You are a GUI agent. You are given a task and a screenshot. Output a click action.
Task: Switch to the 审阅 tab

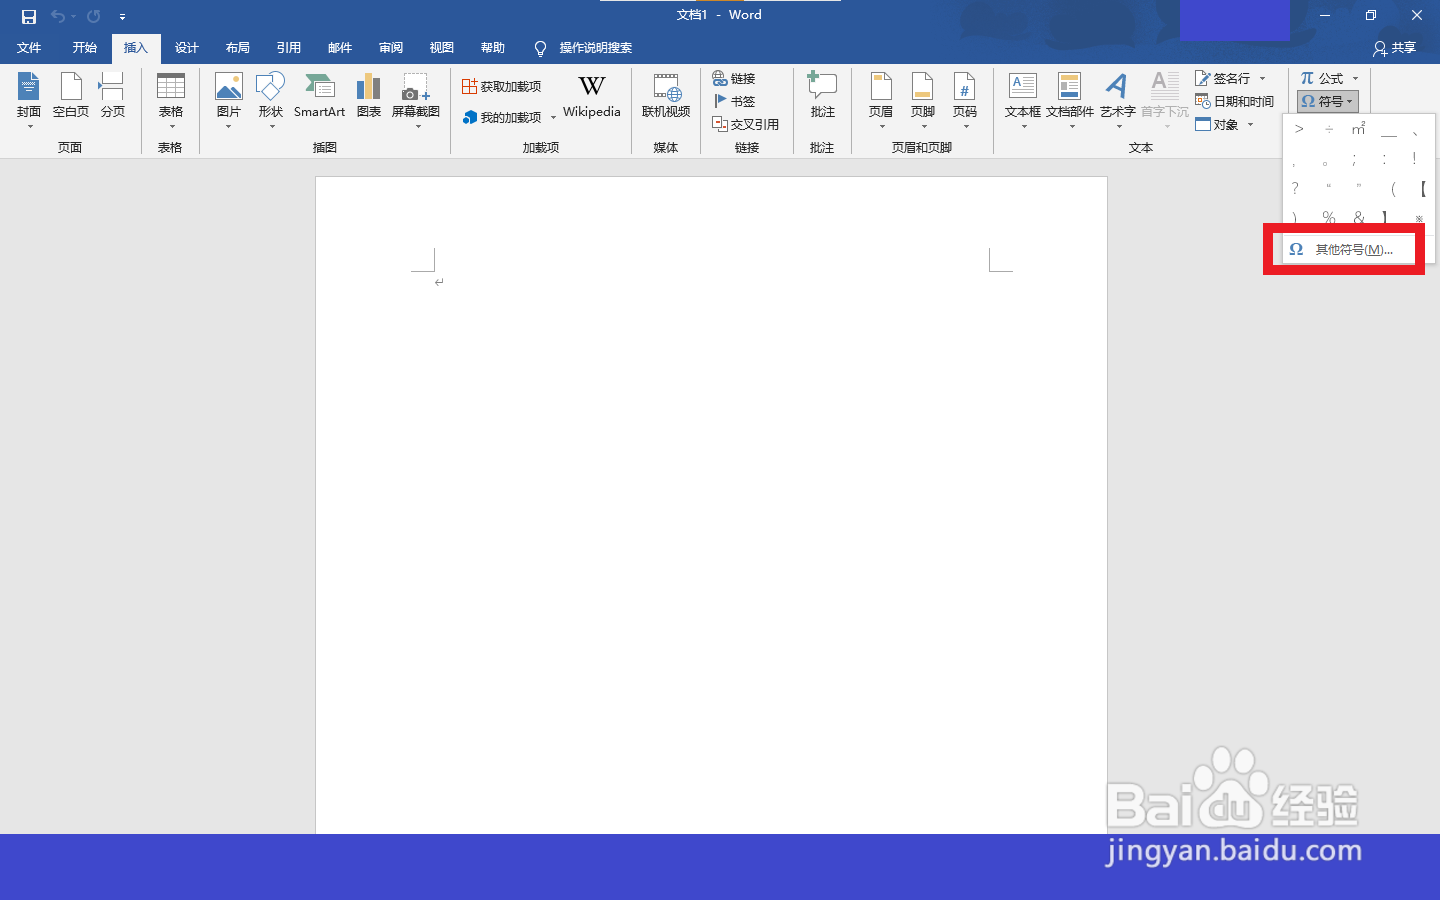point(390,48)
